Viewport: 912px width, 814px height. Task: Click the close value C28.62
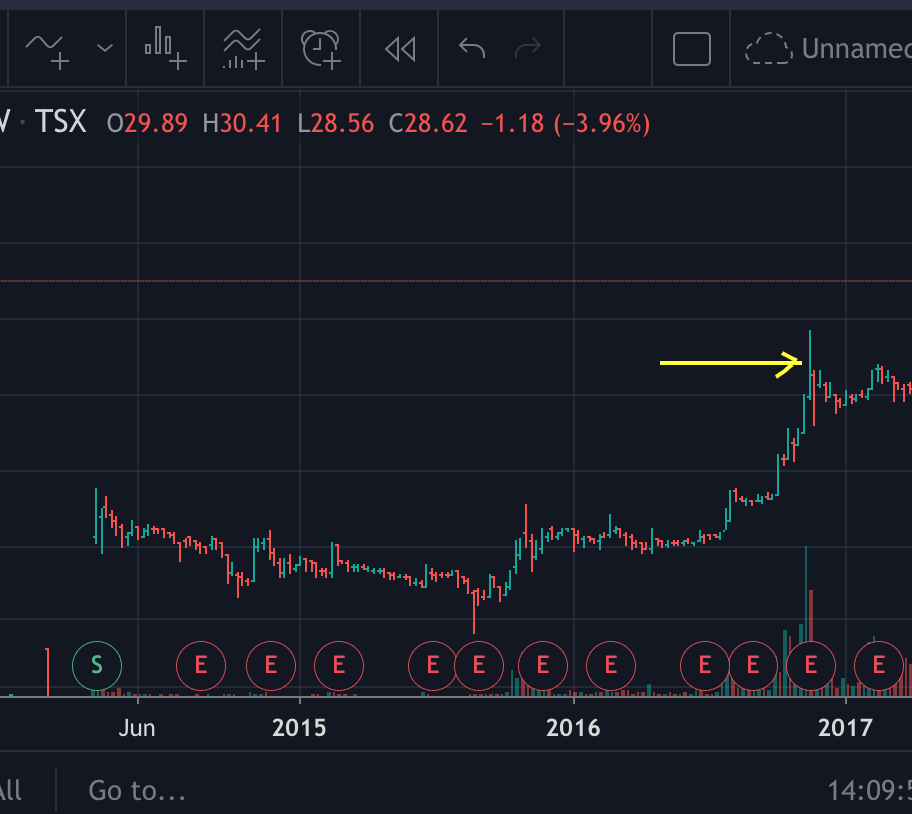click(x=428, y=123)
